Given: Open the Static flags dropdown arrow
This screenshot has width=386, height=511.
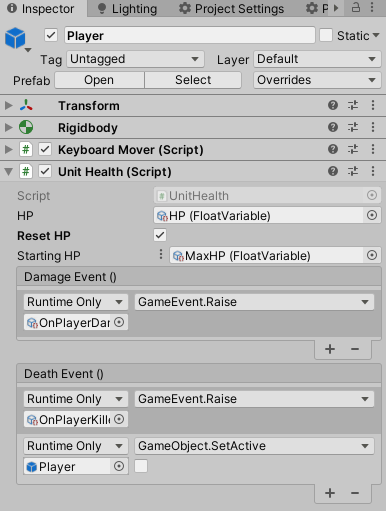Looking at the screenshot, I should point(376,35).
